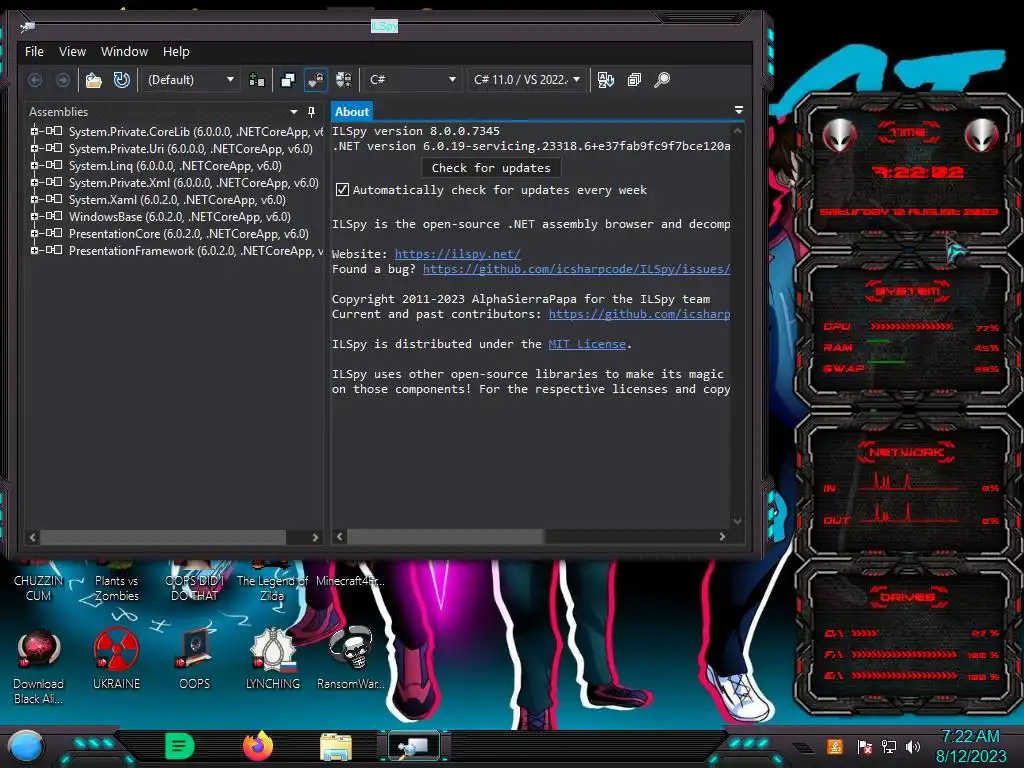Expand the System.Private.Xml node

point(34,182)
